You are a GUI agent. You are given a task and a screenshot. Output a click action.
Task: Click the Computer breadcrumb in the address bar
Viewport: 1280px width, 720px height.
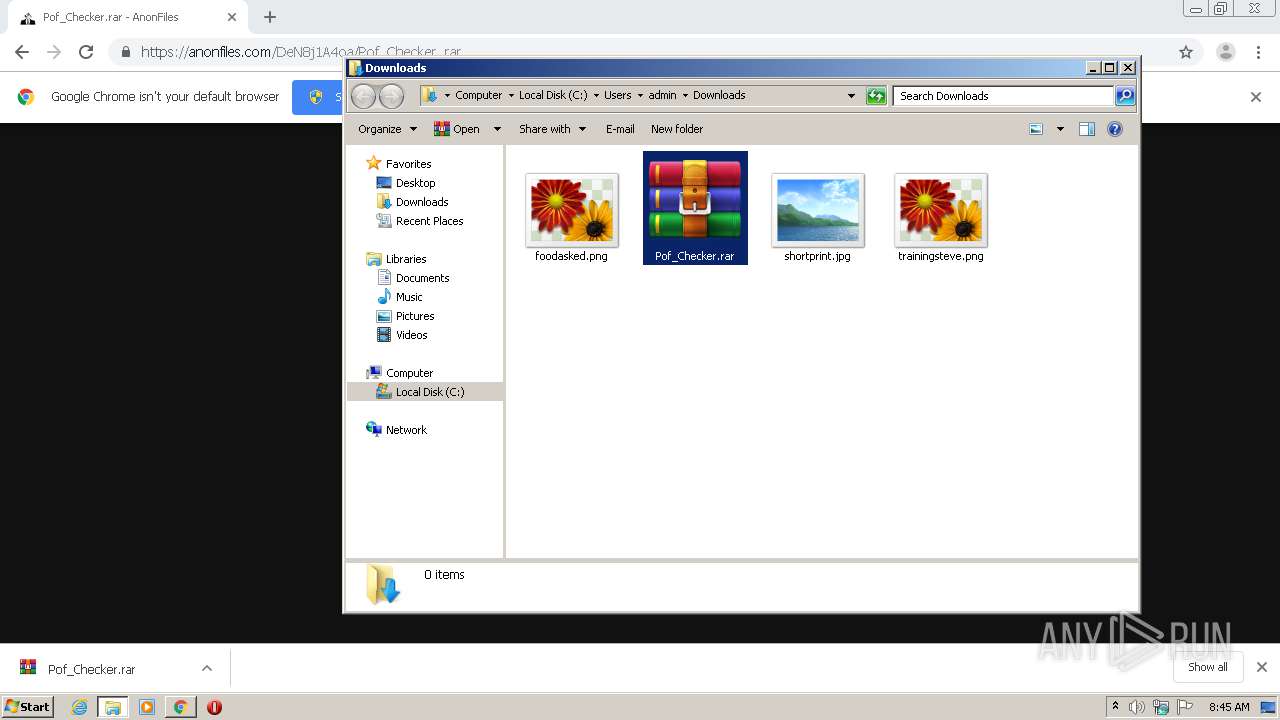[x=478, y=96]
